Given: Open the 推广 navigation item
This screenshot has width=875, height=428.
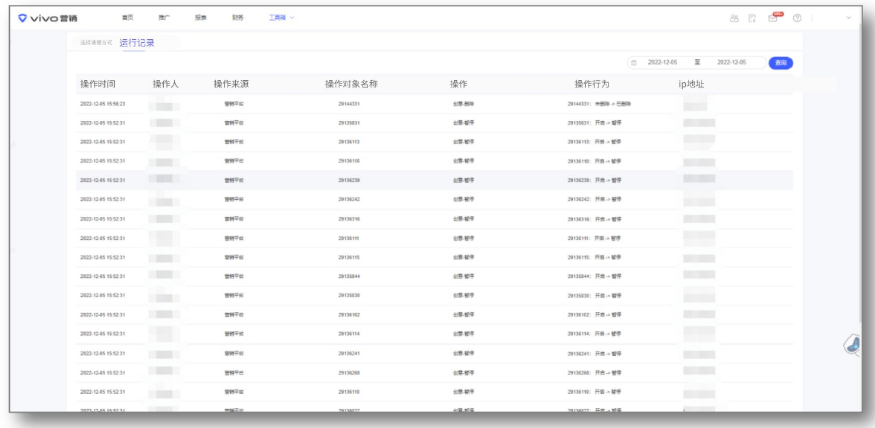Looking at the screenshot, I should [x=163, y=18].
